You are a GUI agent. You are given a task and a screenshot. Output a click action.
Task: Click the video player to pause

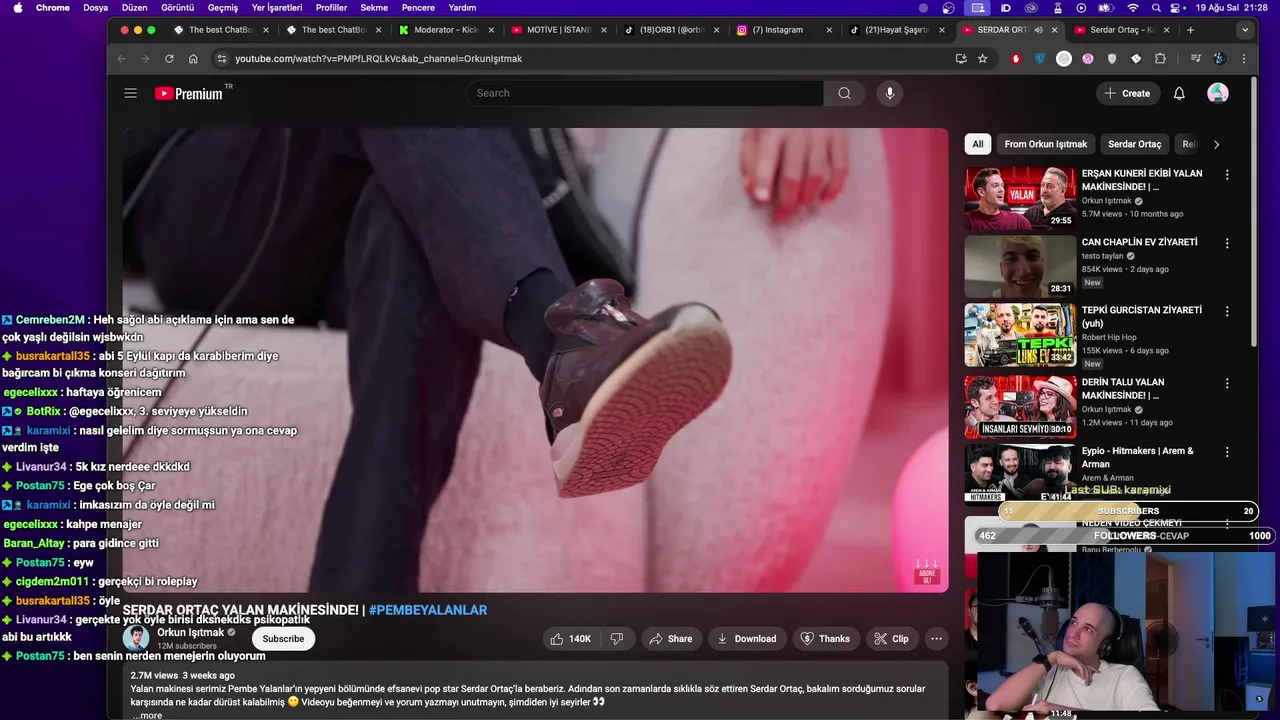click(x=535, y=360)
